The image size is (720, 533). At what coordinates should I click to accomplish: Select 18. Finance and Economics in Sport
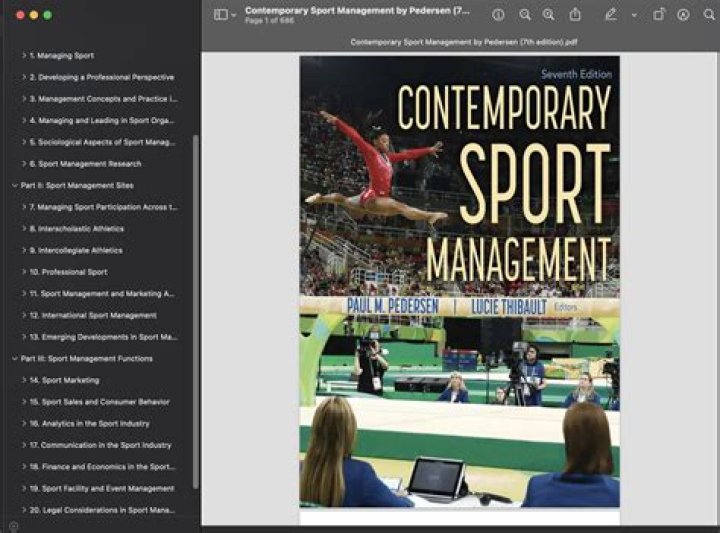[x=102, y=466]
